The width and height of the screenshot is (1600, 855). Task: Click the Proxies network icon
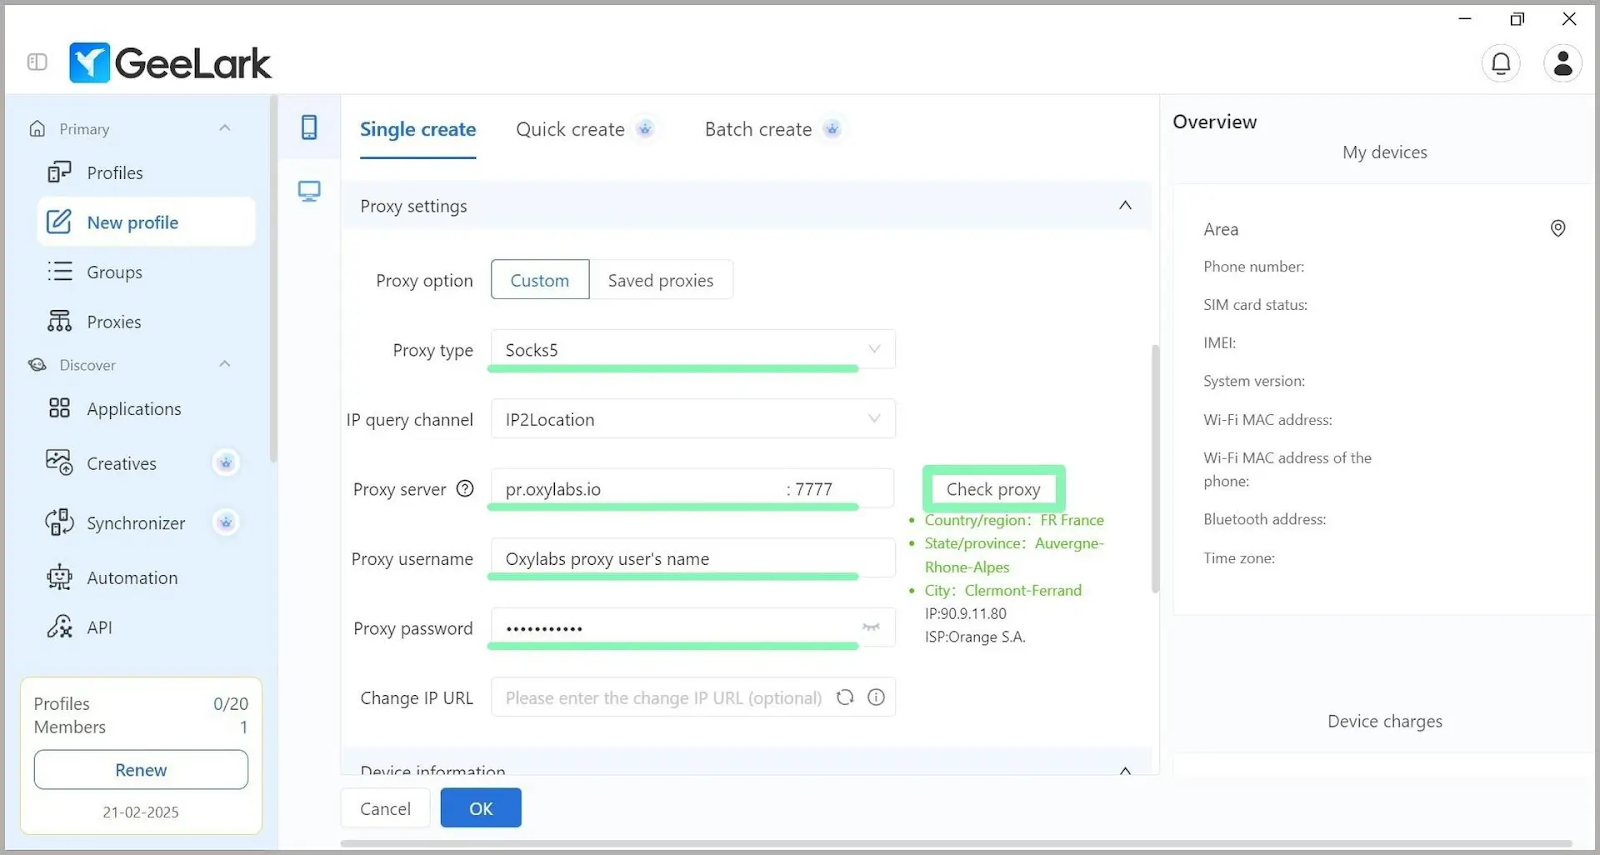[x=60, y=321]
